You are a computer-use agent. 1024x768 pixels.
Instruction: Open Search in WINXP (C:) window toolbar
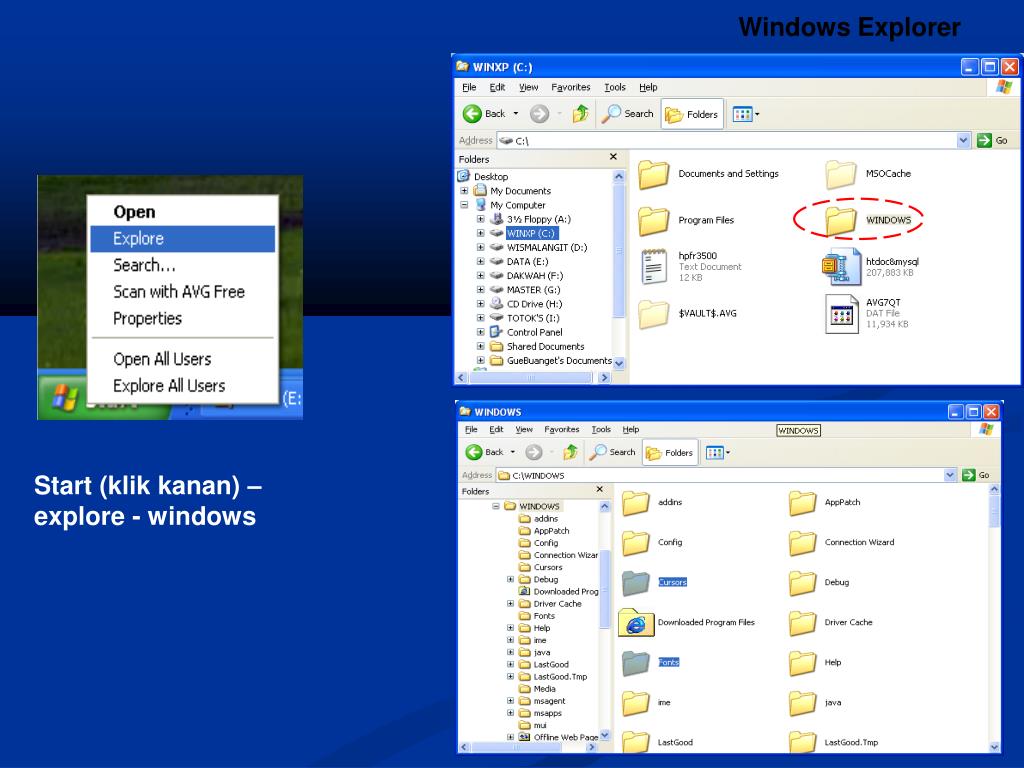point(628,114)
